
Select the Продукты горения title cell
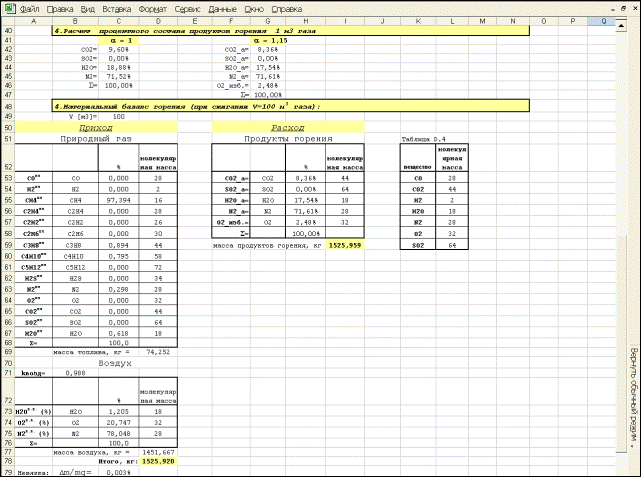[x=288, y=139]
